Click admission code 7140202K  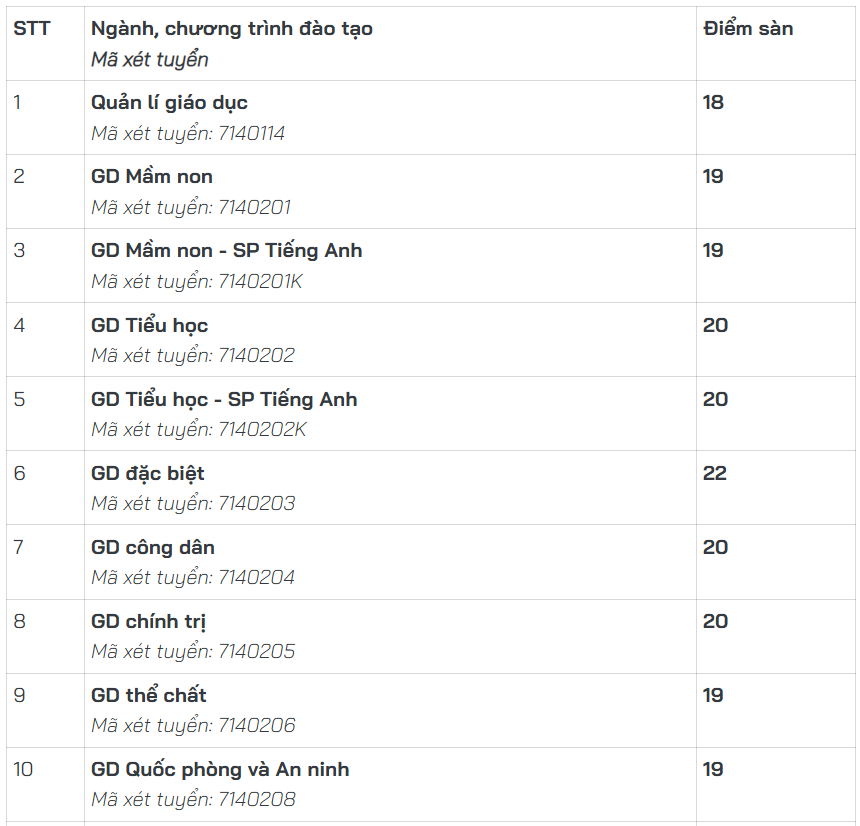point(262,429)
